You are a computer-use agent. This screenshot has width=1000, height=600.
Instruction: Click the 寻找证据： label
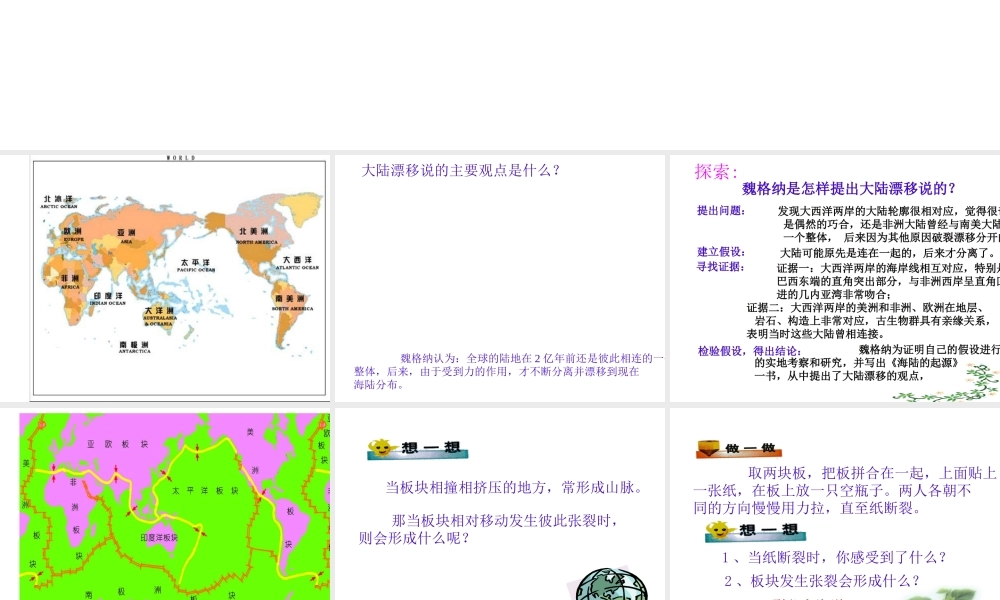[721, 267]
